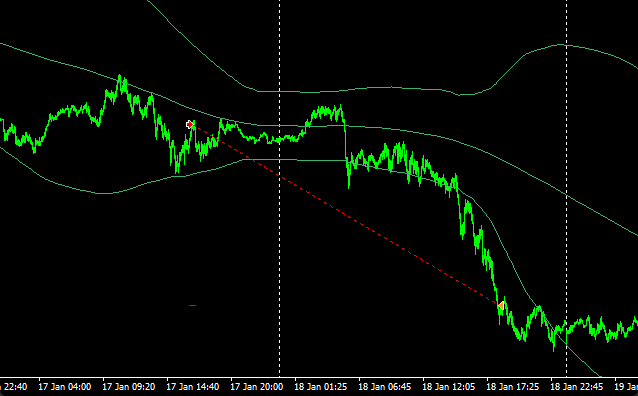This screenshot has width=638, height=396.
Task: Click the 17 Jan 09:20 time label
Action: tap(128, 387)
